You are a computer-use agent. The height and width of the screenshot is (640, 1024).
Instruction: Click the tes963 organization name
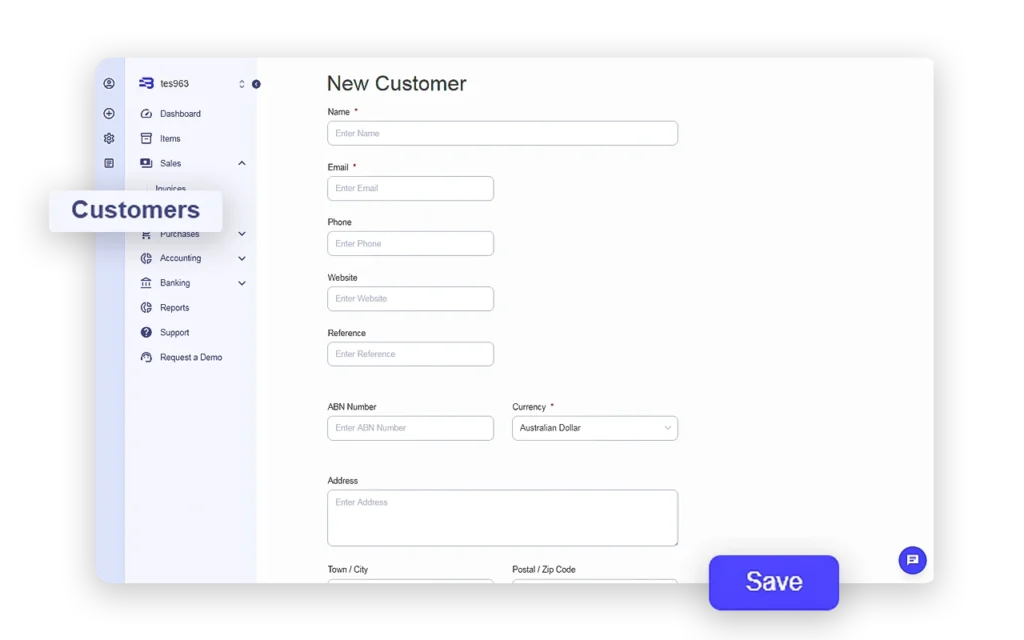(x=174, y=84)
